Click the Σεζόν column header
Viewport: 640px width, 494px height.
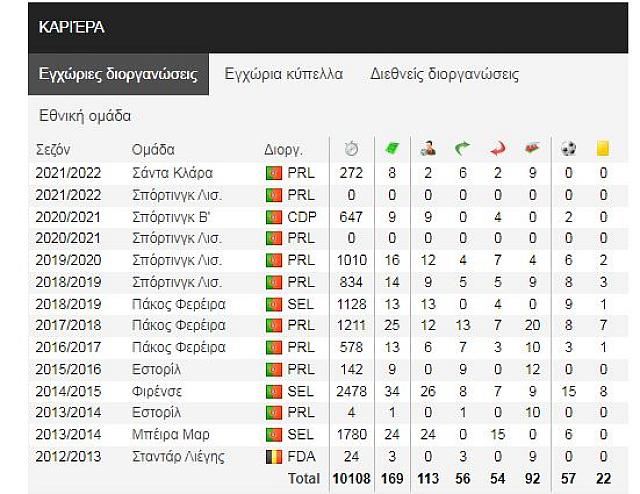click(x=53, y=150)
